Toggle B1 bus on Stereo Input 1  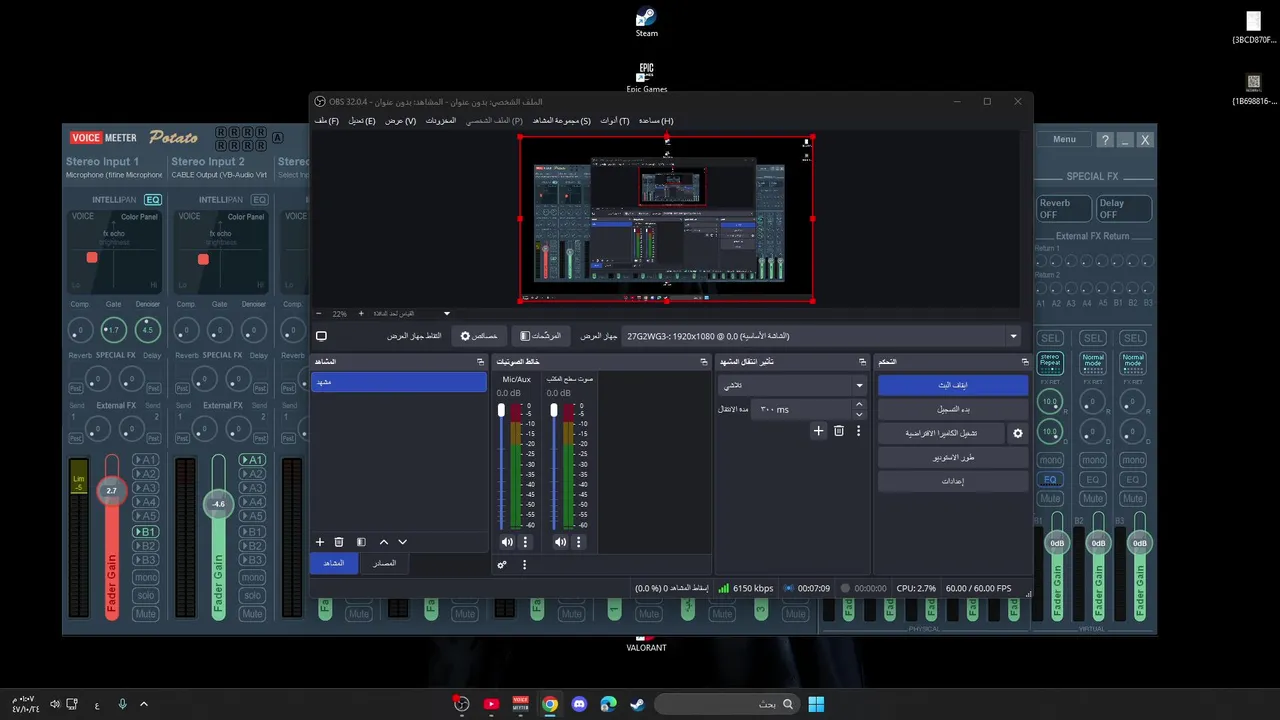(x=146, y=532)
